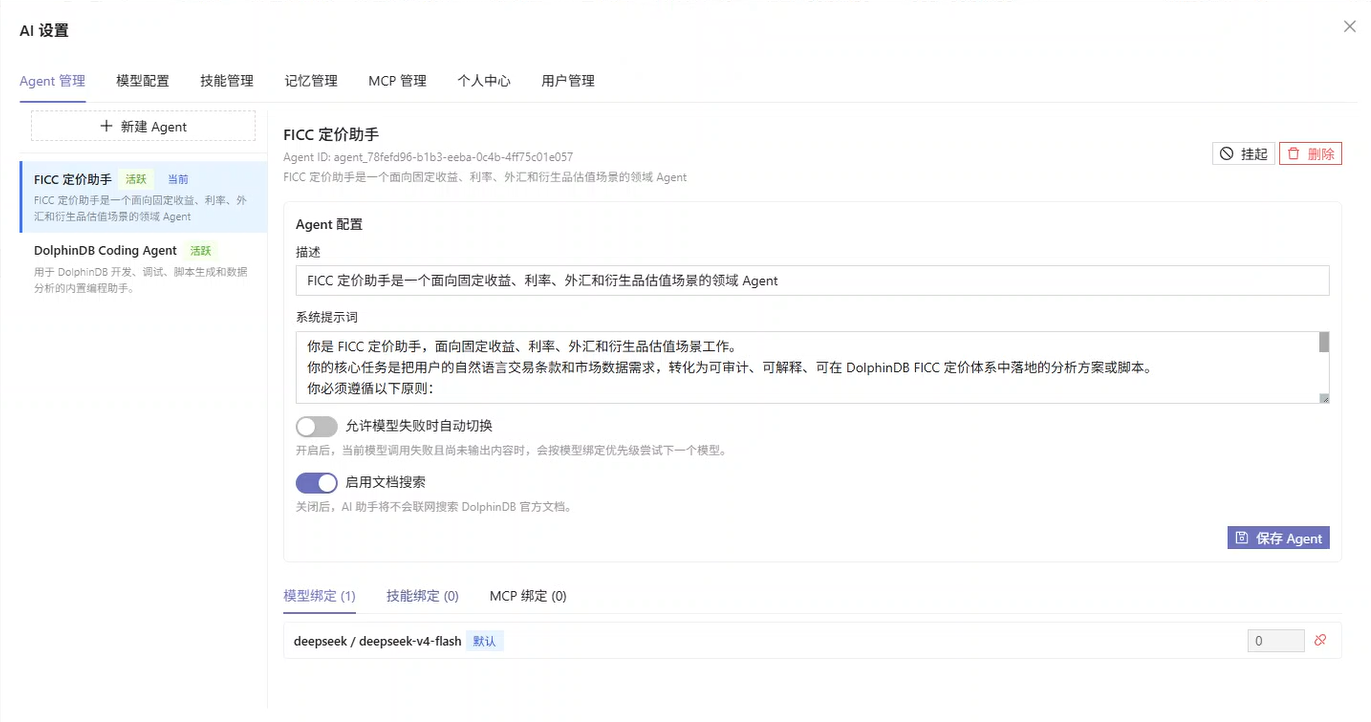Select FICC 定价助手 agent in sidebar
This screenshot has width=1371, height=722.
[144, 197]
